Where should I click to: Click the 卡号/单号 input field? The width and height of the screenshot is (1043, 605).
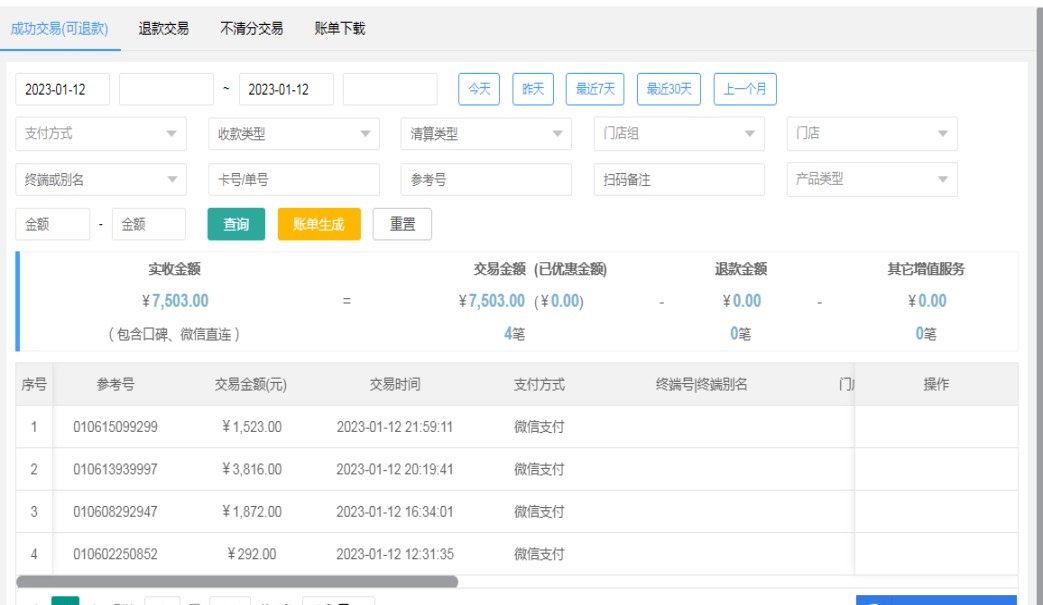pyautogui.click(x=294, y=179)
